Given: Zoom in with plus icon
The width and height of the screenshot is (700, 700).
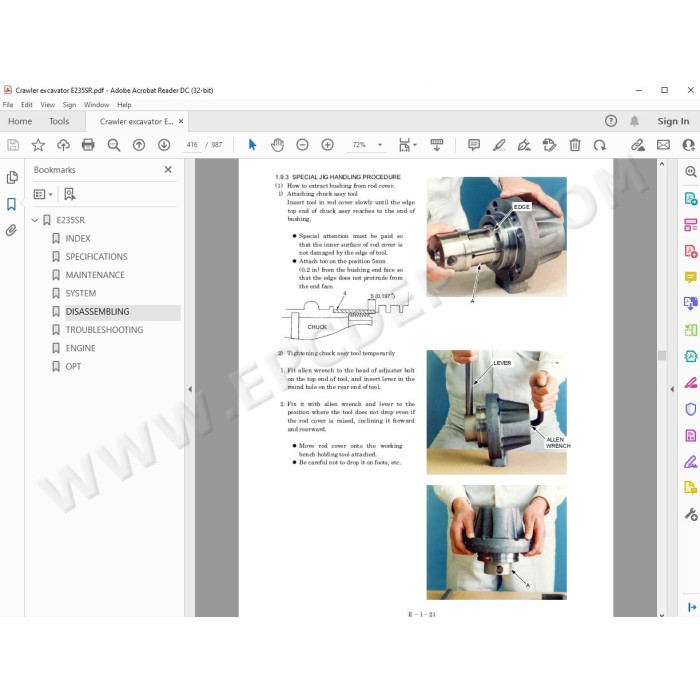Looking at the screenshot, I should pos(327,145).
